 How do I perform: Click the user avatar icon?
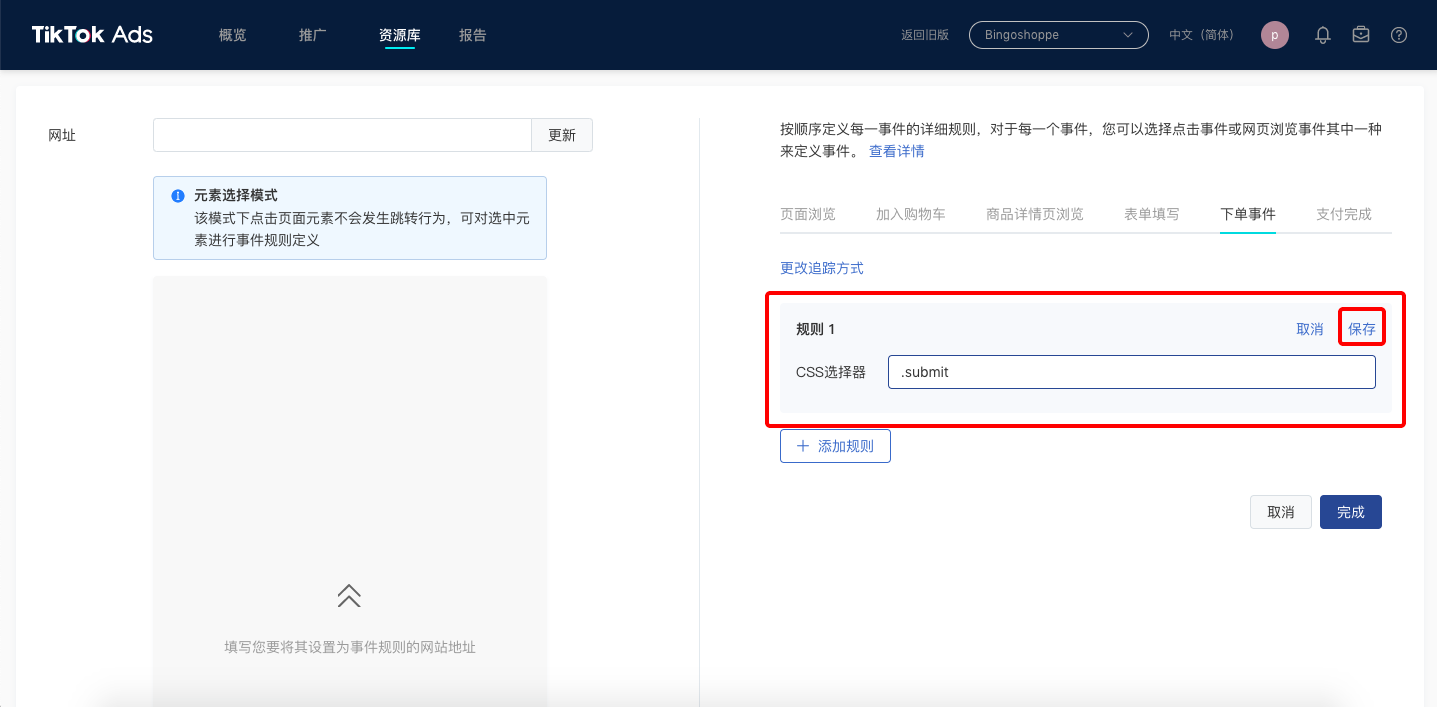click(1275, 35)
